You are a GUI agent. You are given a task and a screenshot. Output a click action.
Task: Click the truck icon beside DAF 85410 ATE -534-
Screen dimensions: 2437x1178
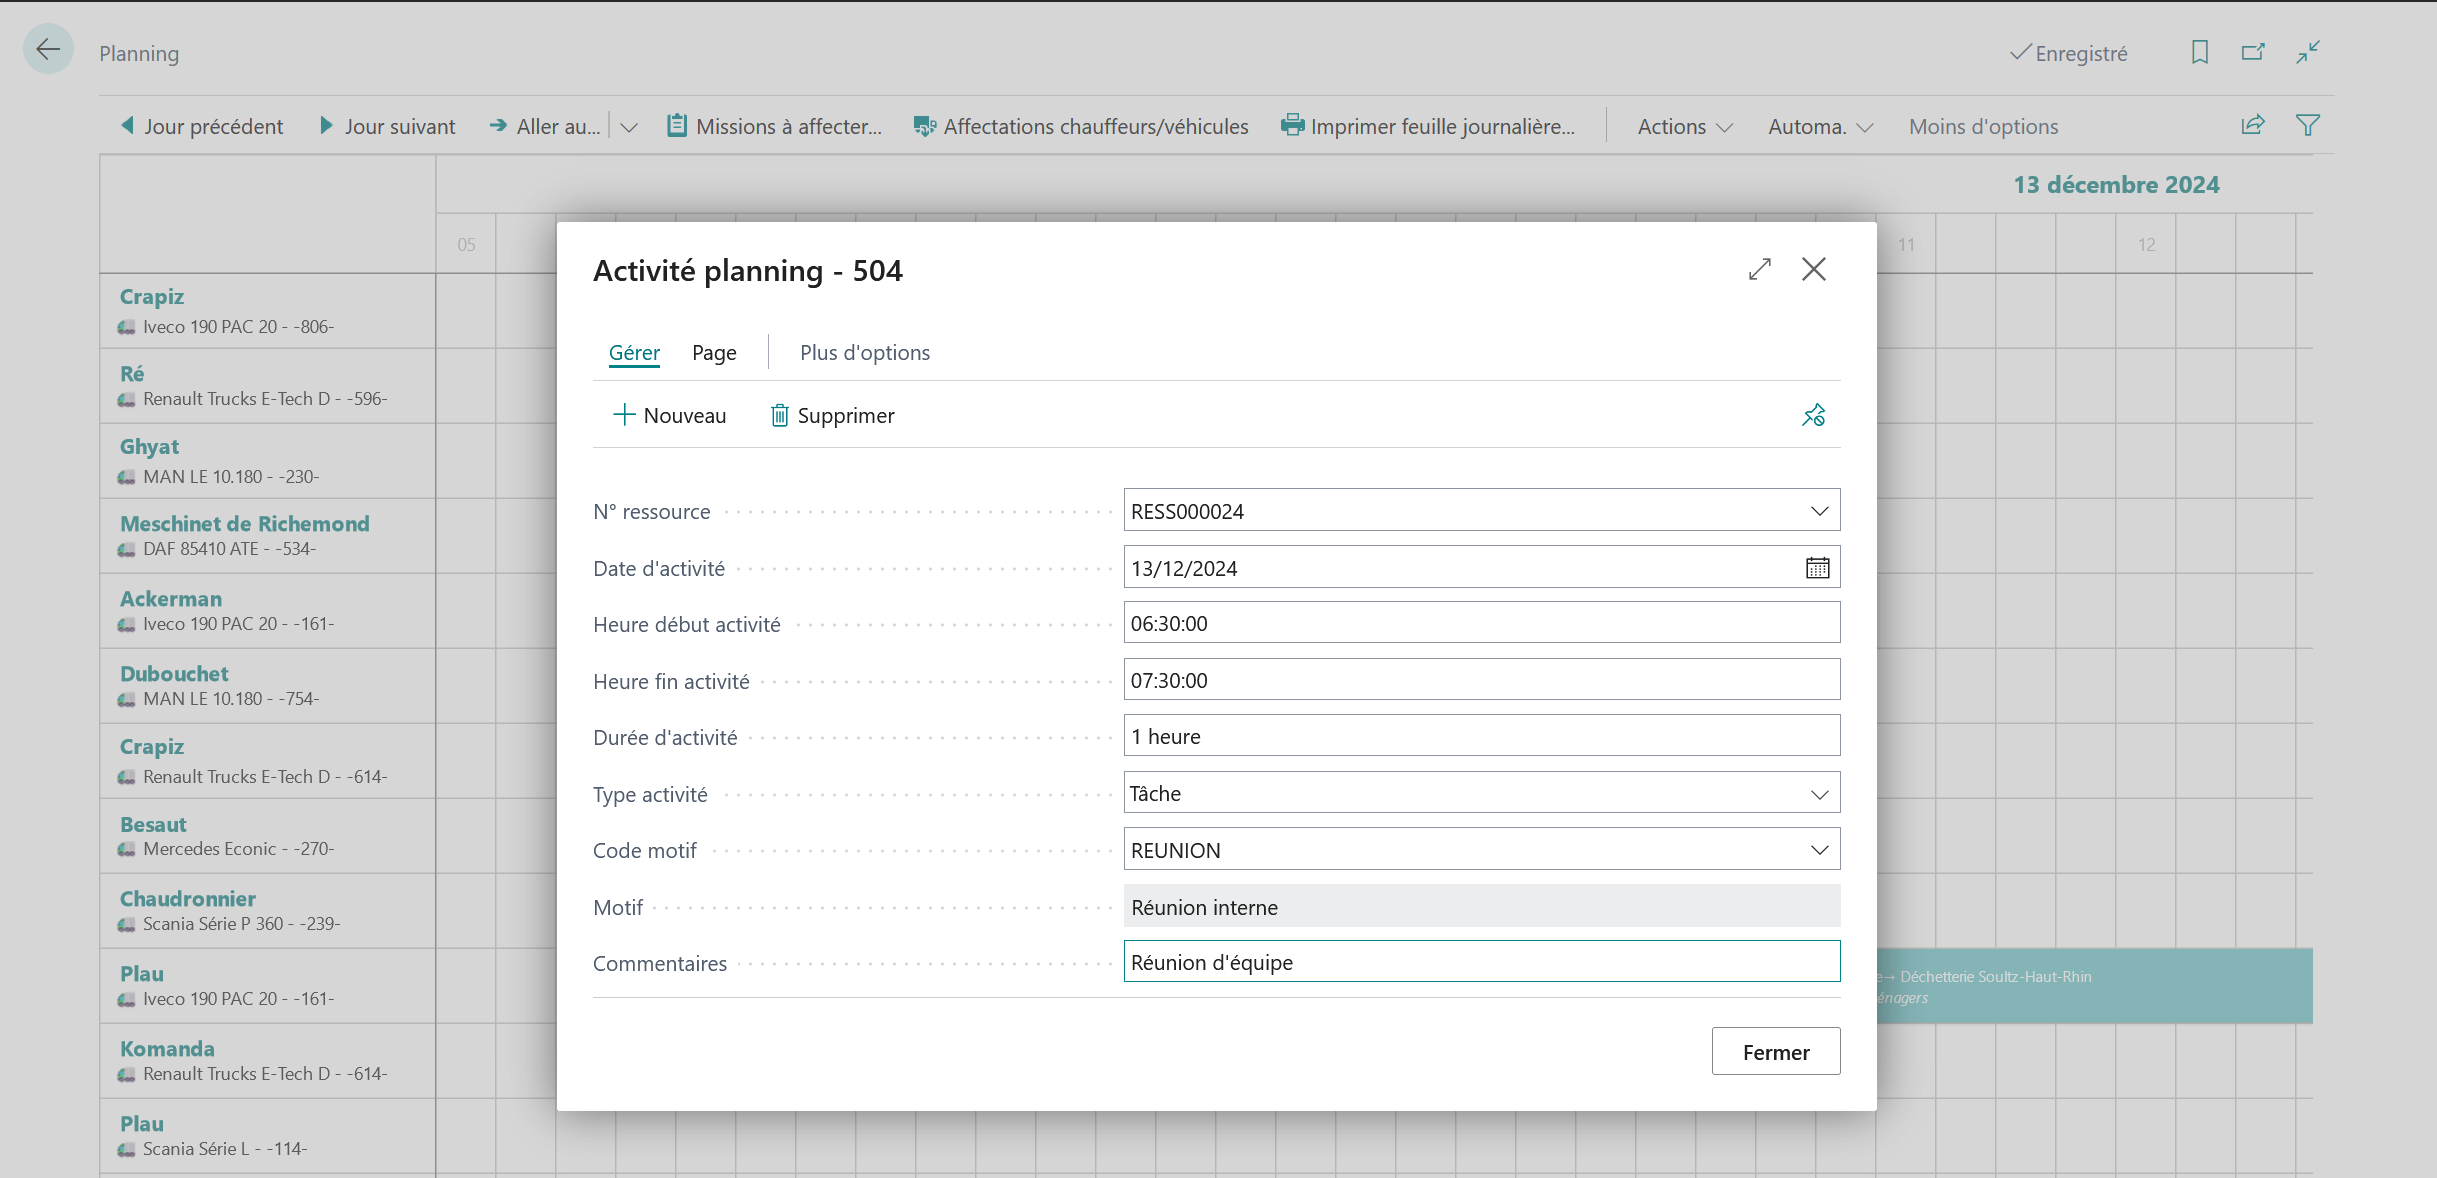pyautogui.click(x=127, y=549)
